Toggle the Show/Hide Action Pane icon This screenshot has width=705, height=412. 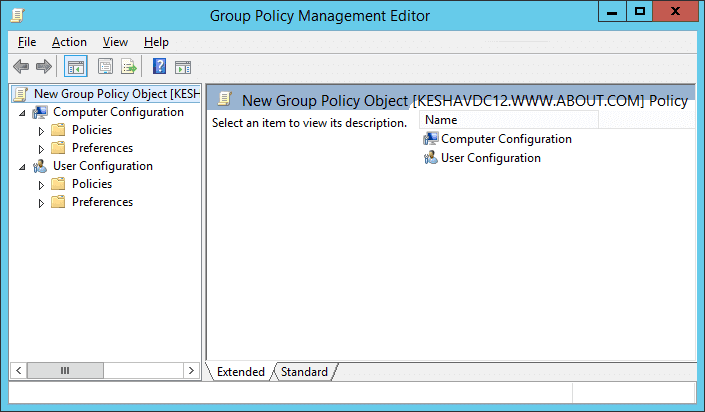[x=183, y=67]
